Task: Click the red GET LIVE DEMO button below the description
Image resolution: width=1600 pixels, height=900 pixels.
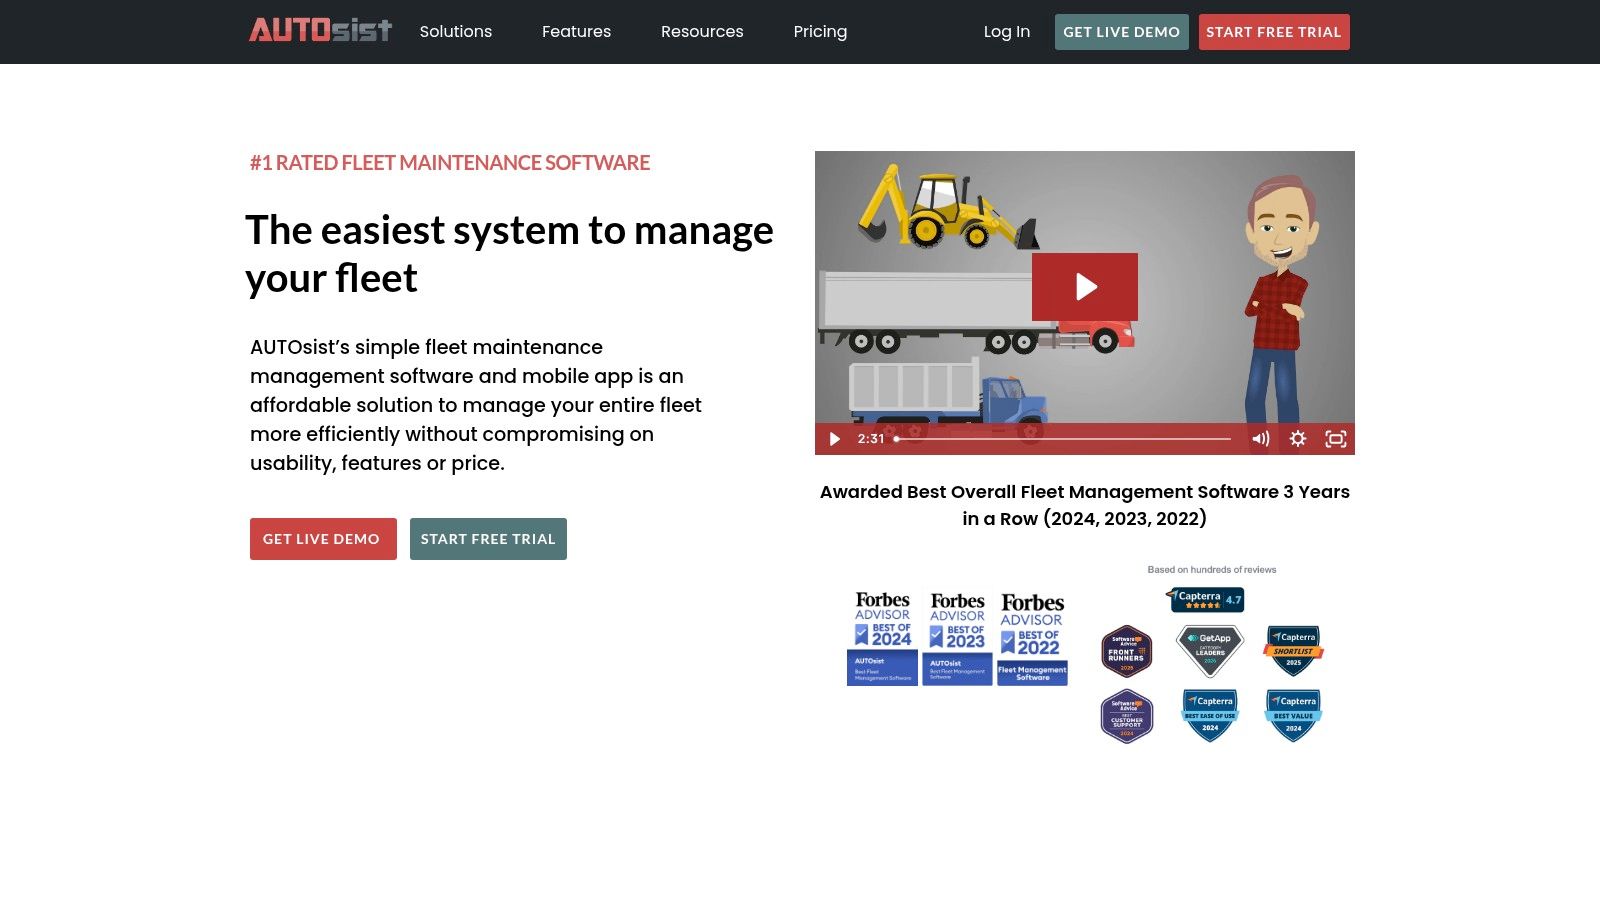Action: click(x=323, y=539)
